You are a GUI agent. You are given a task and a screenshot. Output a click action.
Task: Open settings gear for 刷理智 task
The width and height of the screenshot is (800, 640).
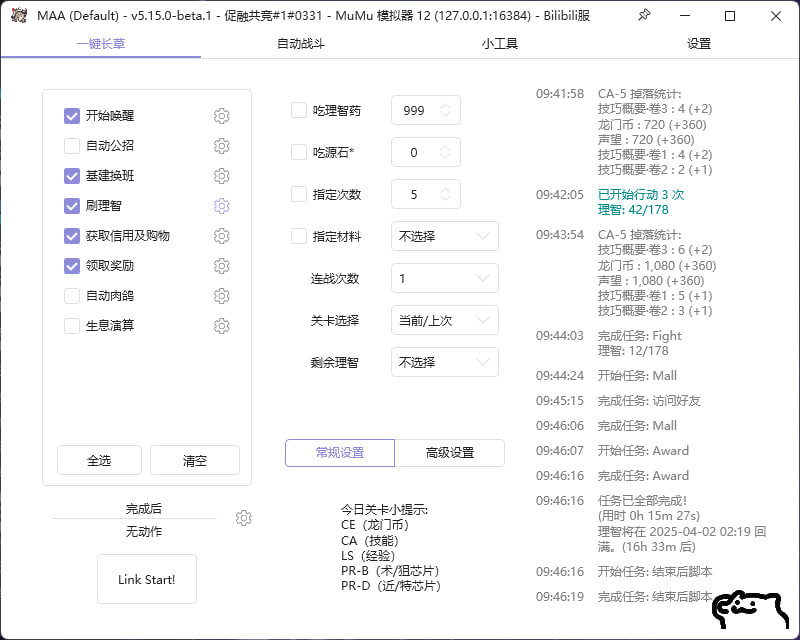pyautogui.click(x=222, y=206)
